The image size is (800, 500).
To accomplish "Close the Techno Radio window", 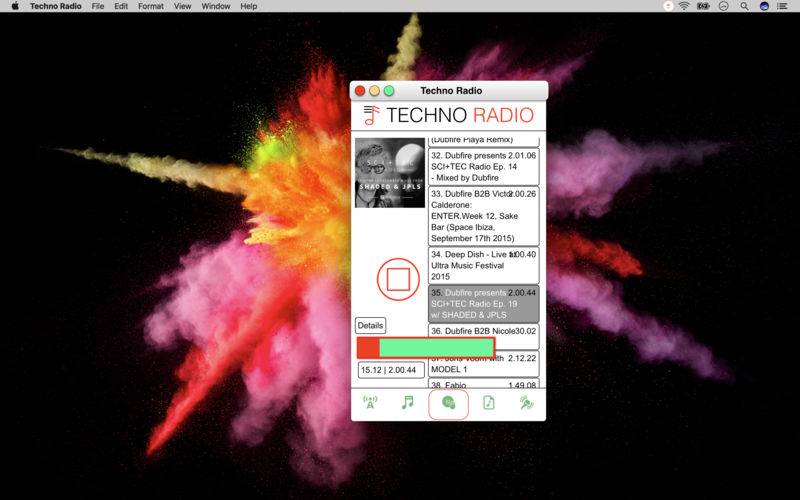I will [x=360, y=90].
